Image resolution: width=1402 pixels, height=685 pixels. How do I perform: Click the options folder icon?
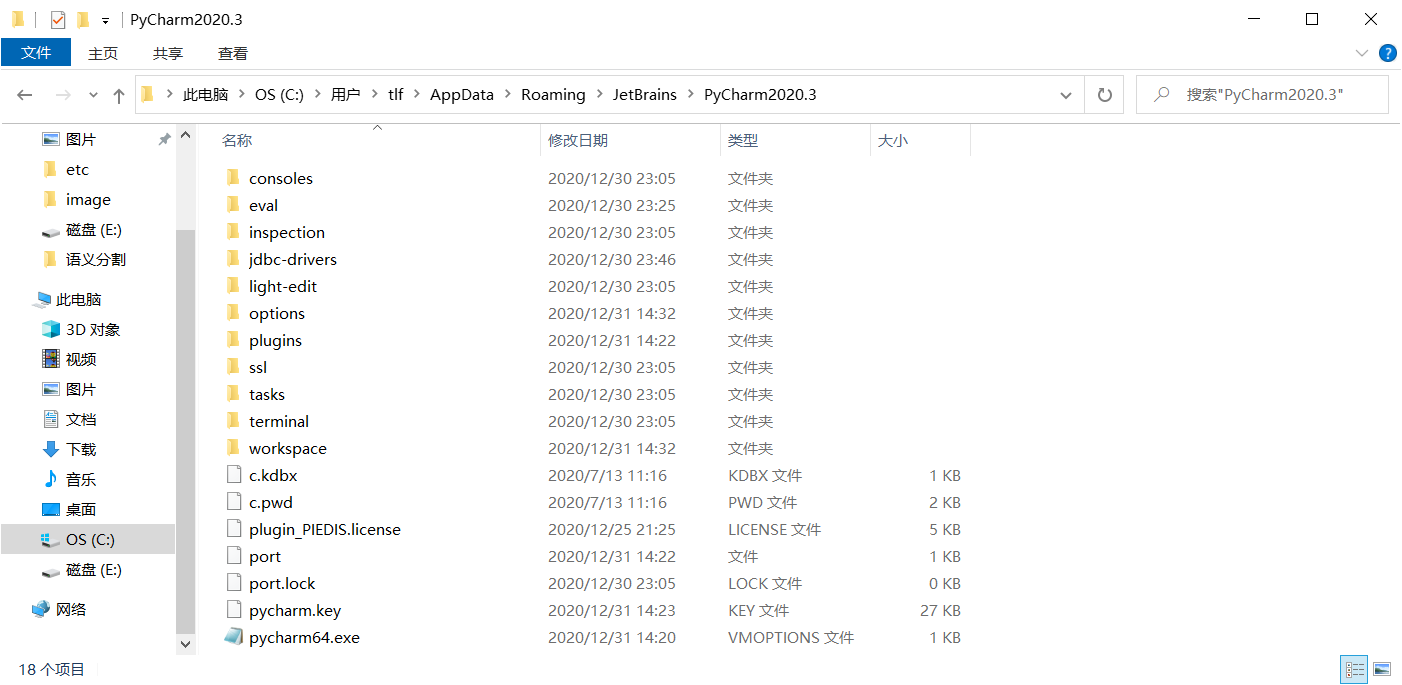(233, 313)
